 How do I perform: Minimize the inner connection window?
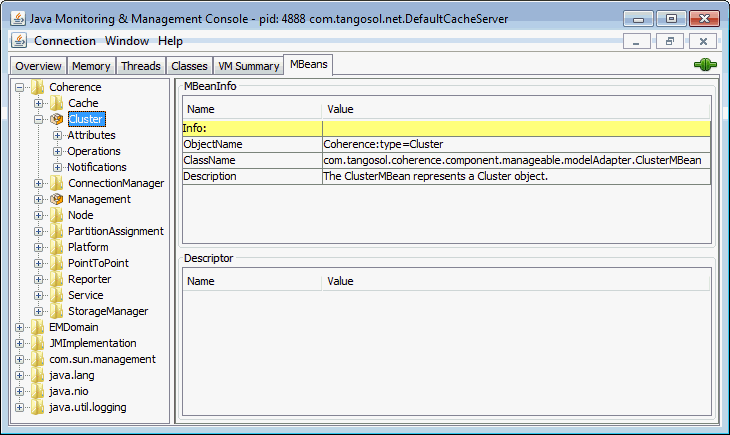click(x=636, y=41)
